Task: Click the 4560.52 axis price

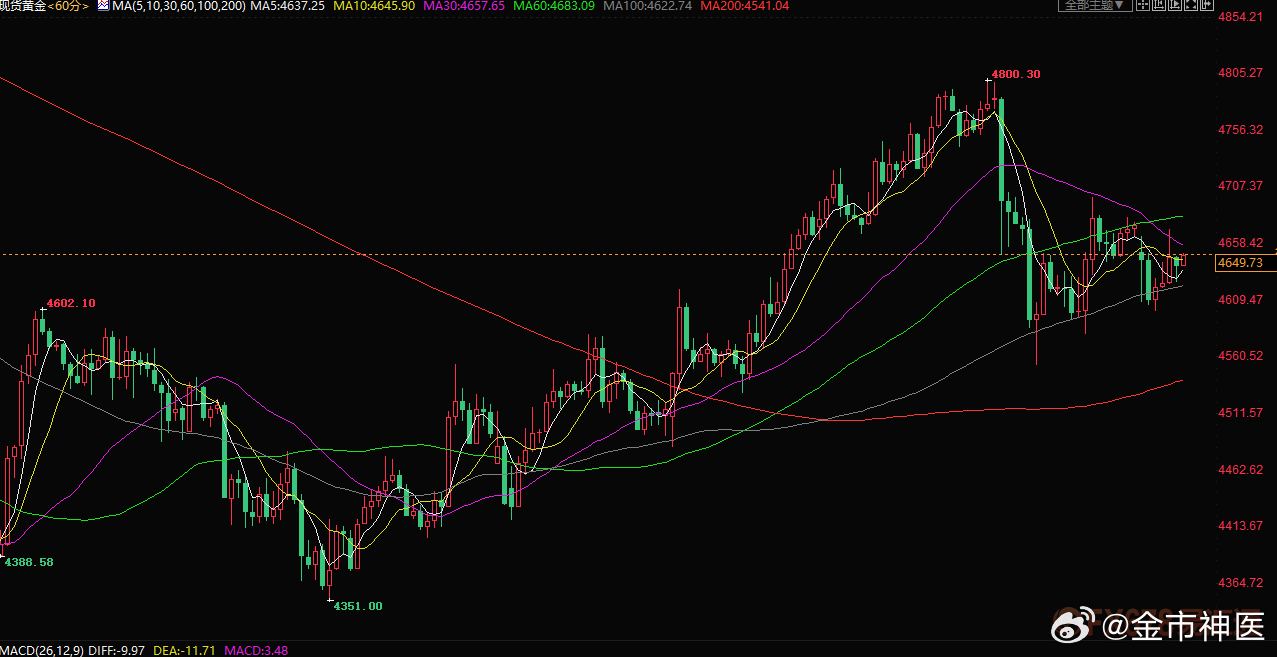Action: [x=1240, y=356]
